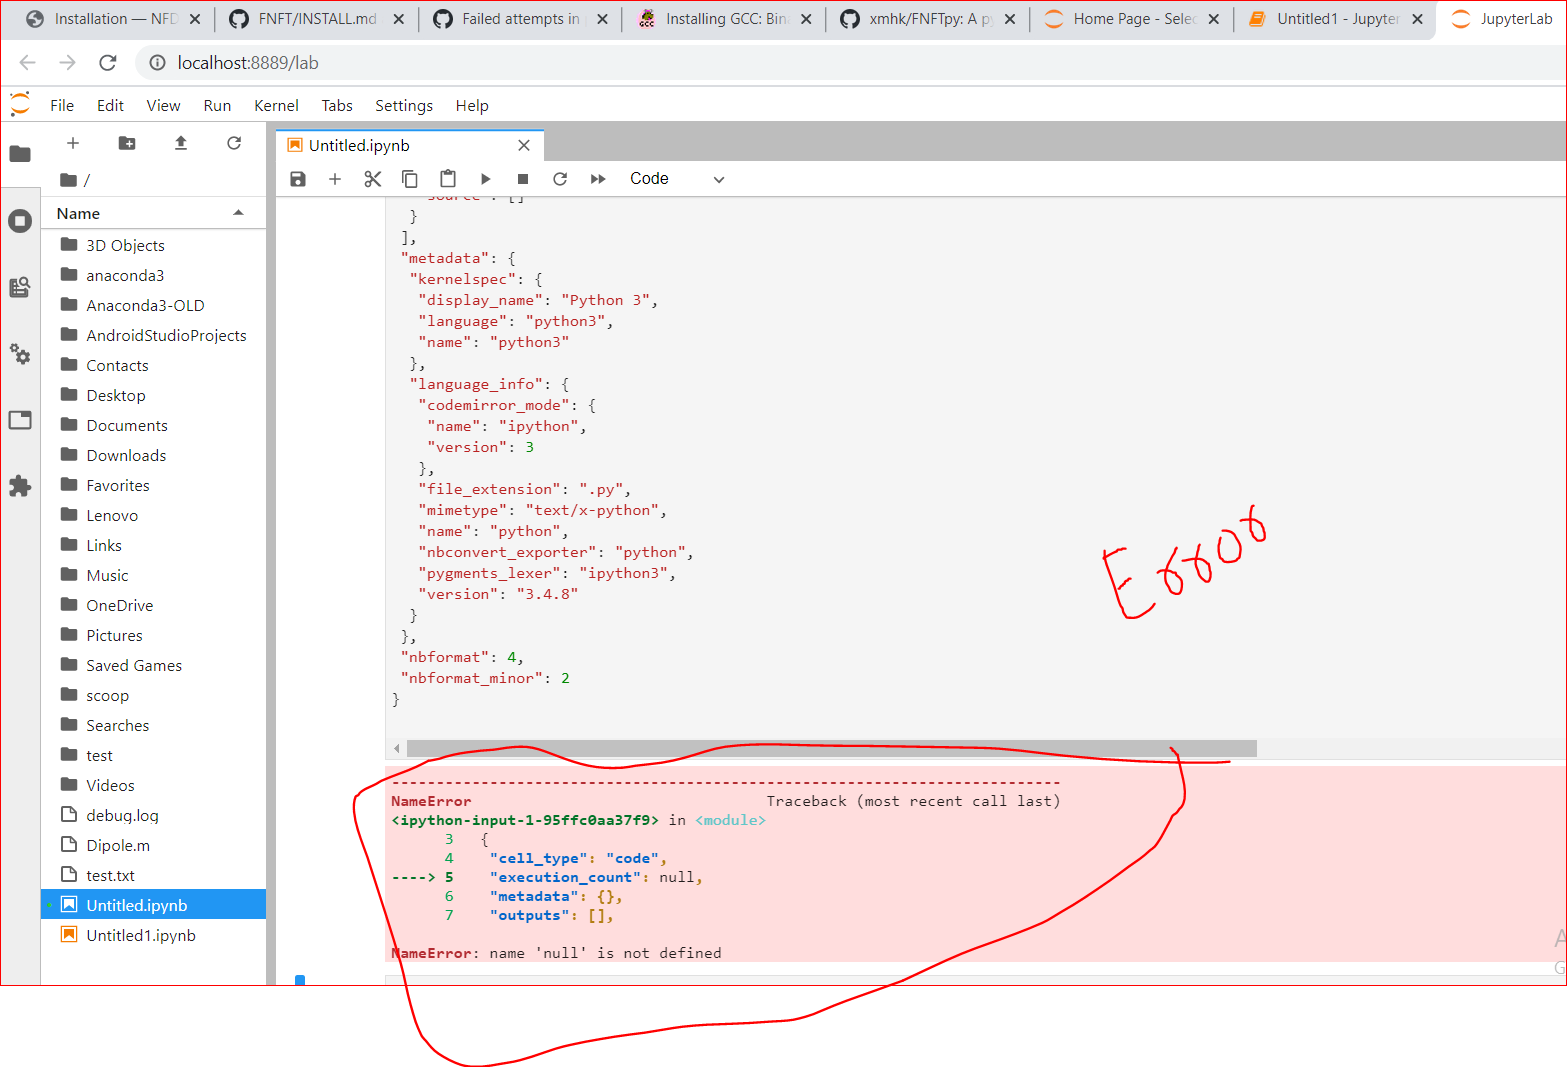Image resolution: width=1567 pixels, height=1067 pixels.
Task: Open the extensions manager in the left sidebar
Action: tap(20, 486)
